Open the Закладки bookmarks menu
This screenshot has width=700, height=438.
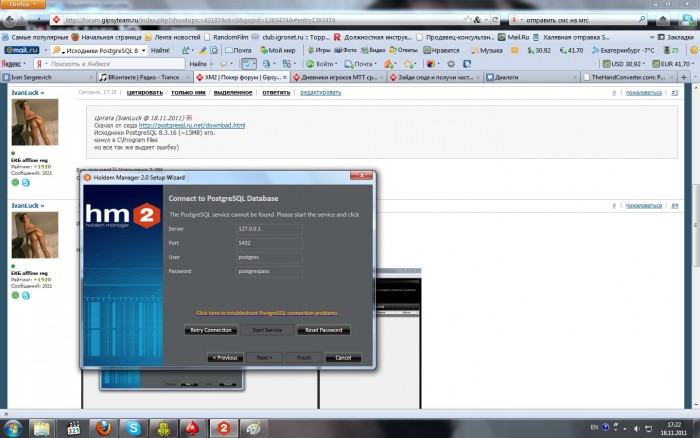click(x=676, y=37)
